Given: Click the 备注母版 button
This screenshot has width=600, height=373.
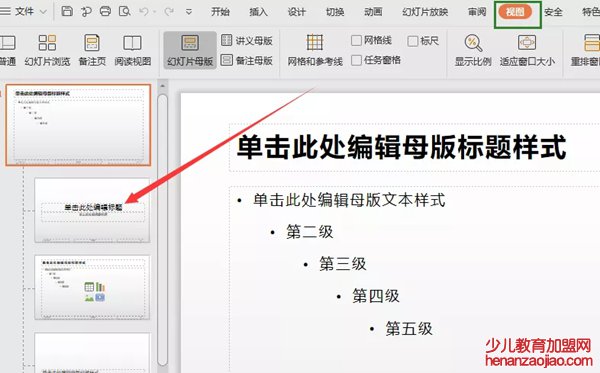Looking at the screenshot, I should coord(247,60).
